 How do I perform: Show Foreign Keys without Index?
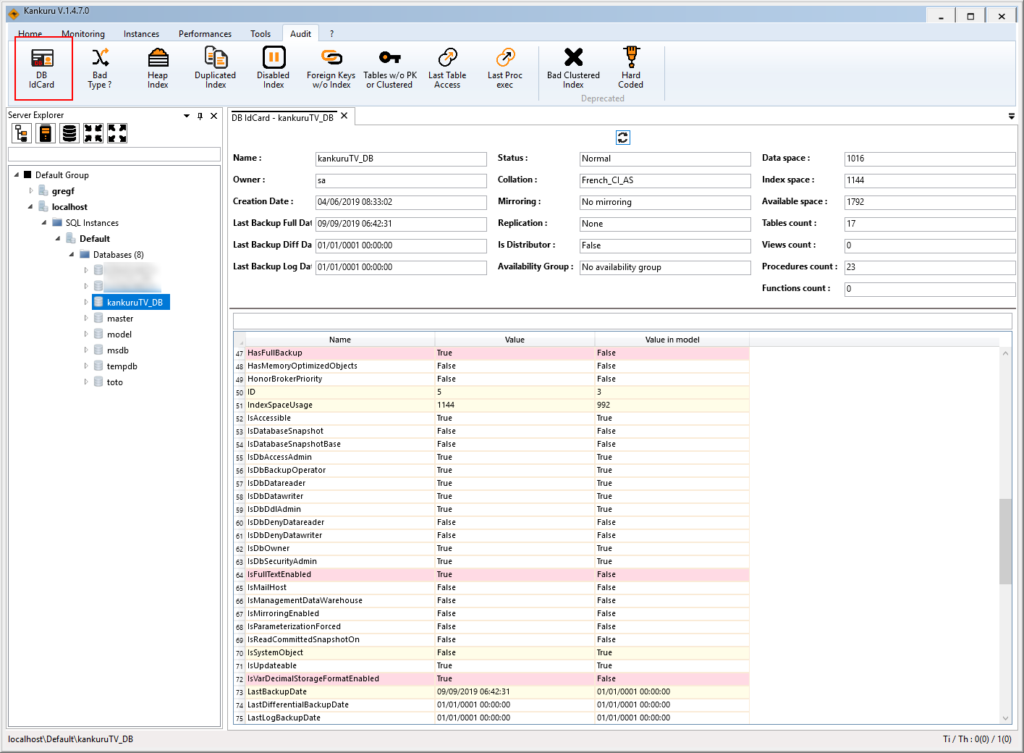pos(331,68)
